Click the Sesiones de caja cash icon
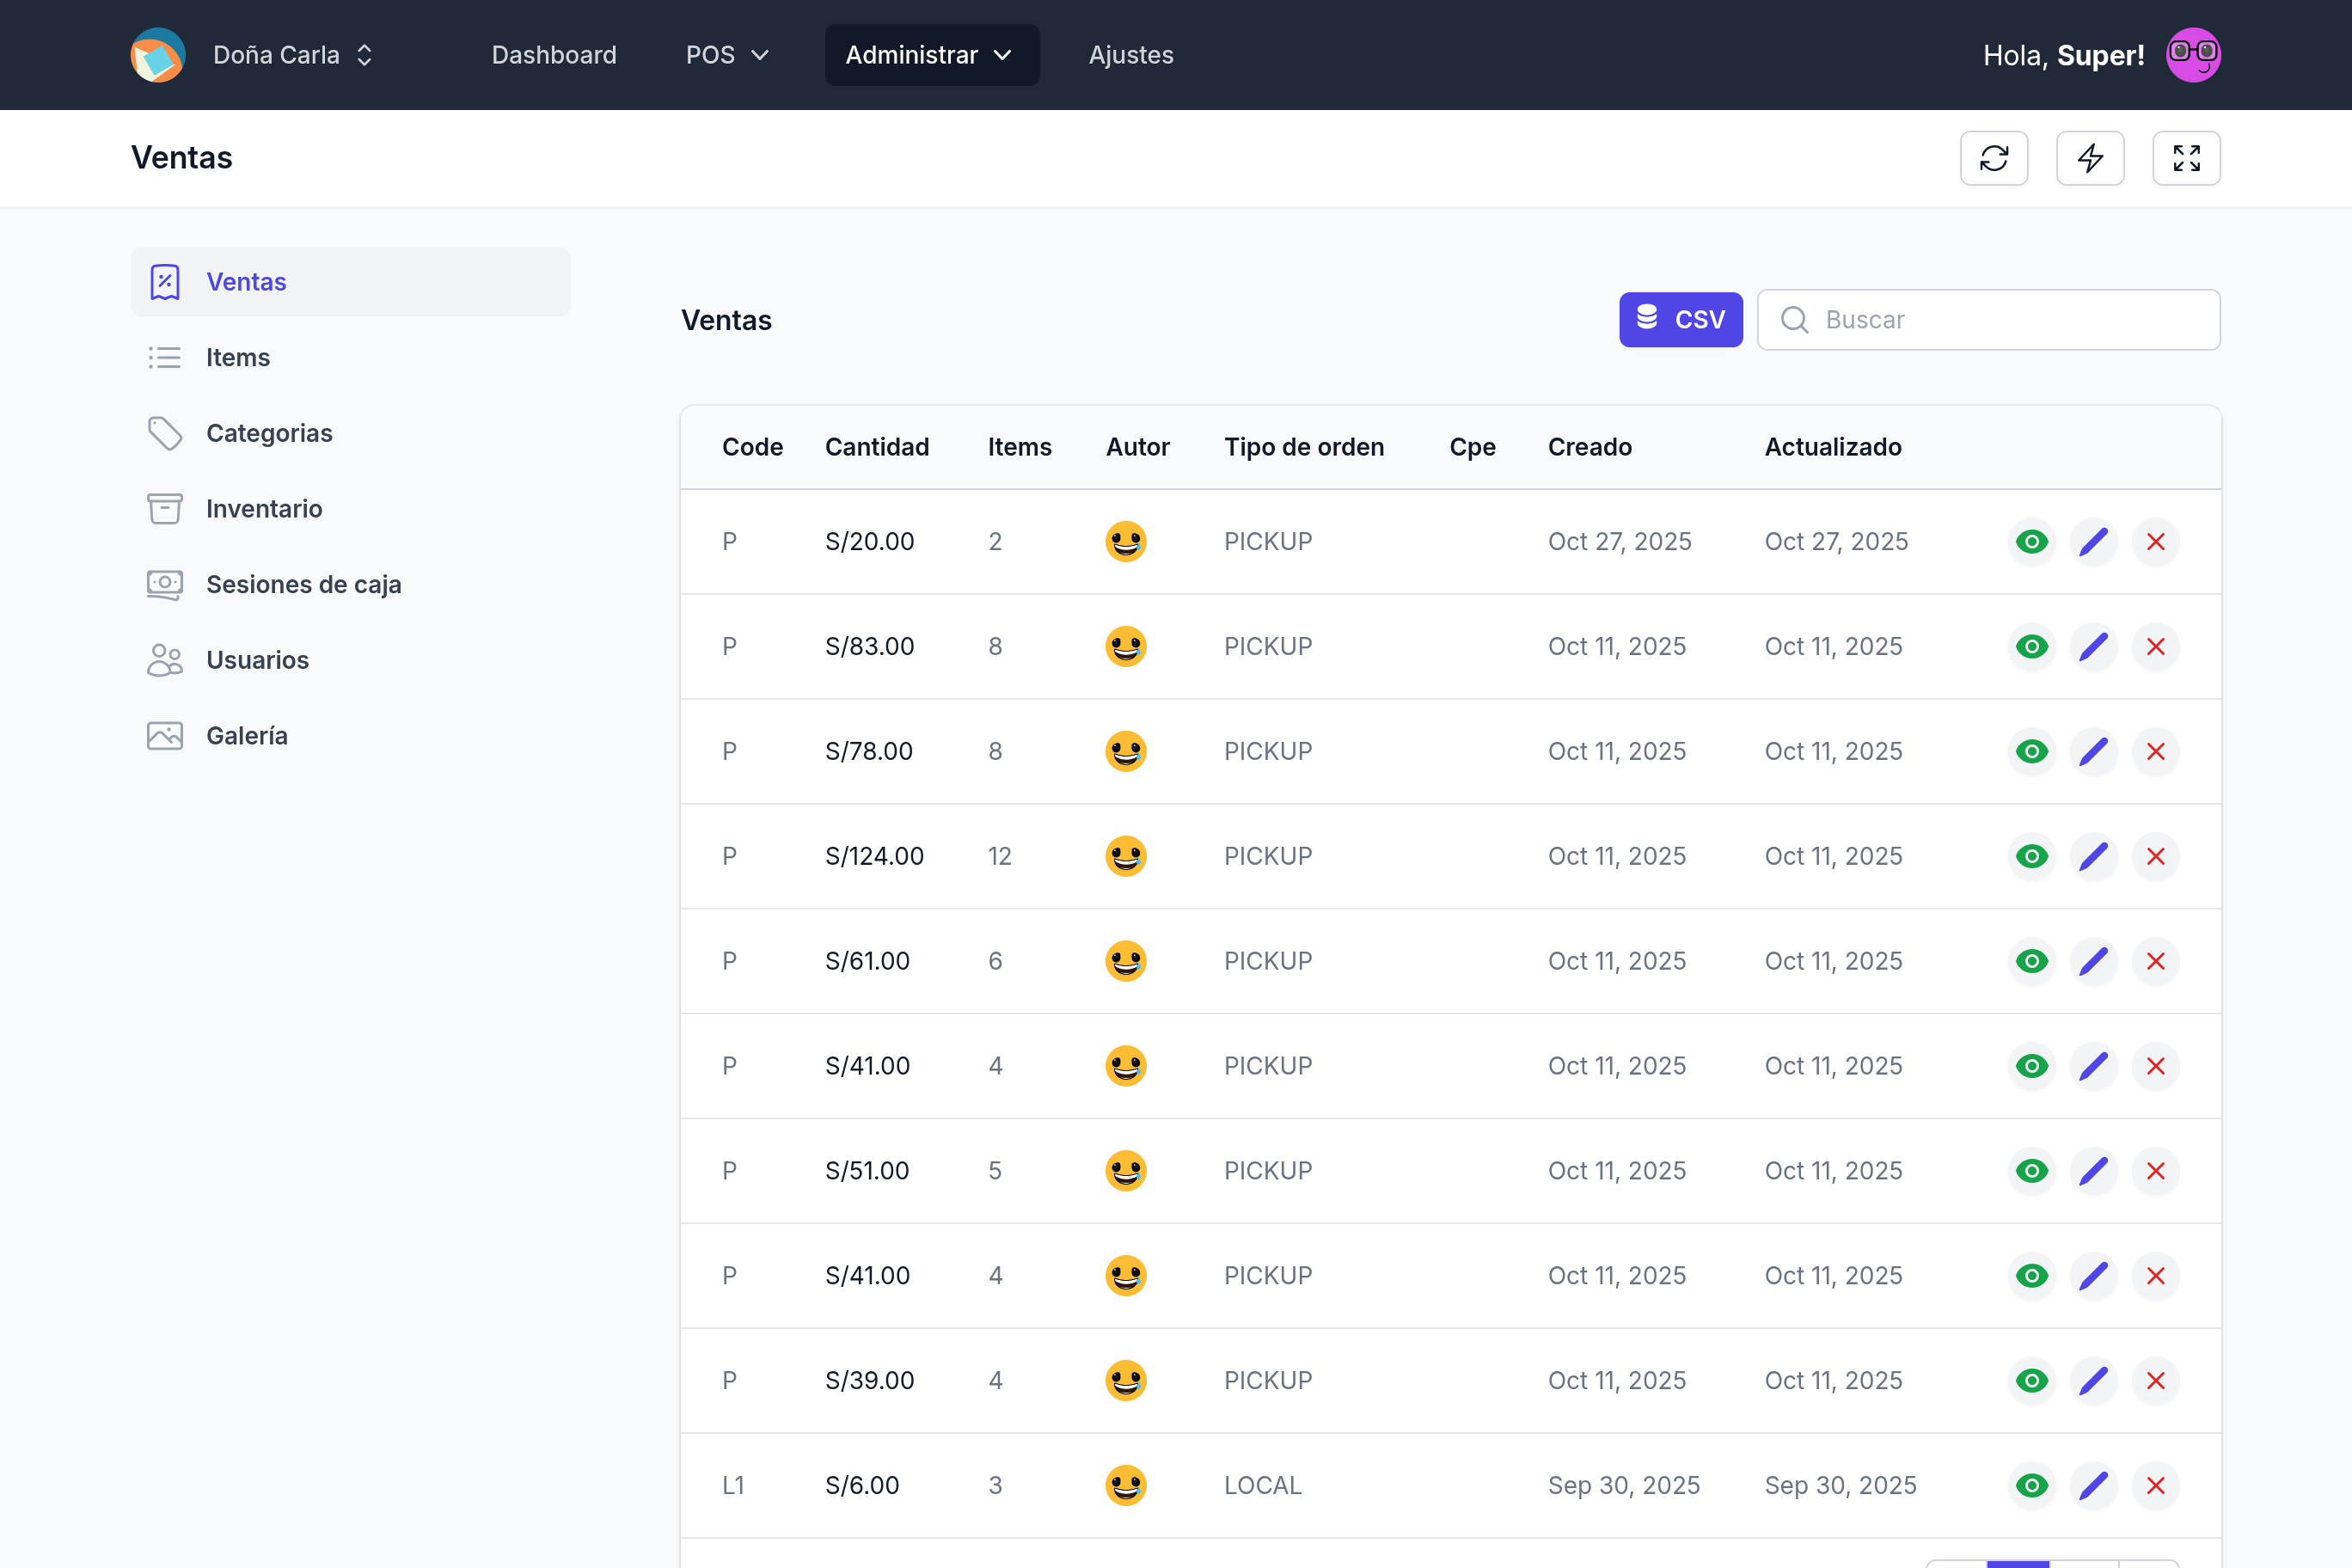This screenshot has width=2352, height=1568. pos(165,584)
